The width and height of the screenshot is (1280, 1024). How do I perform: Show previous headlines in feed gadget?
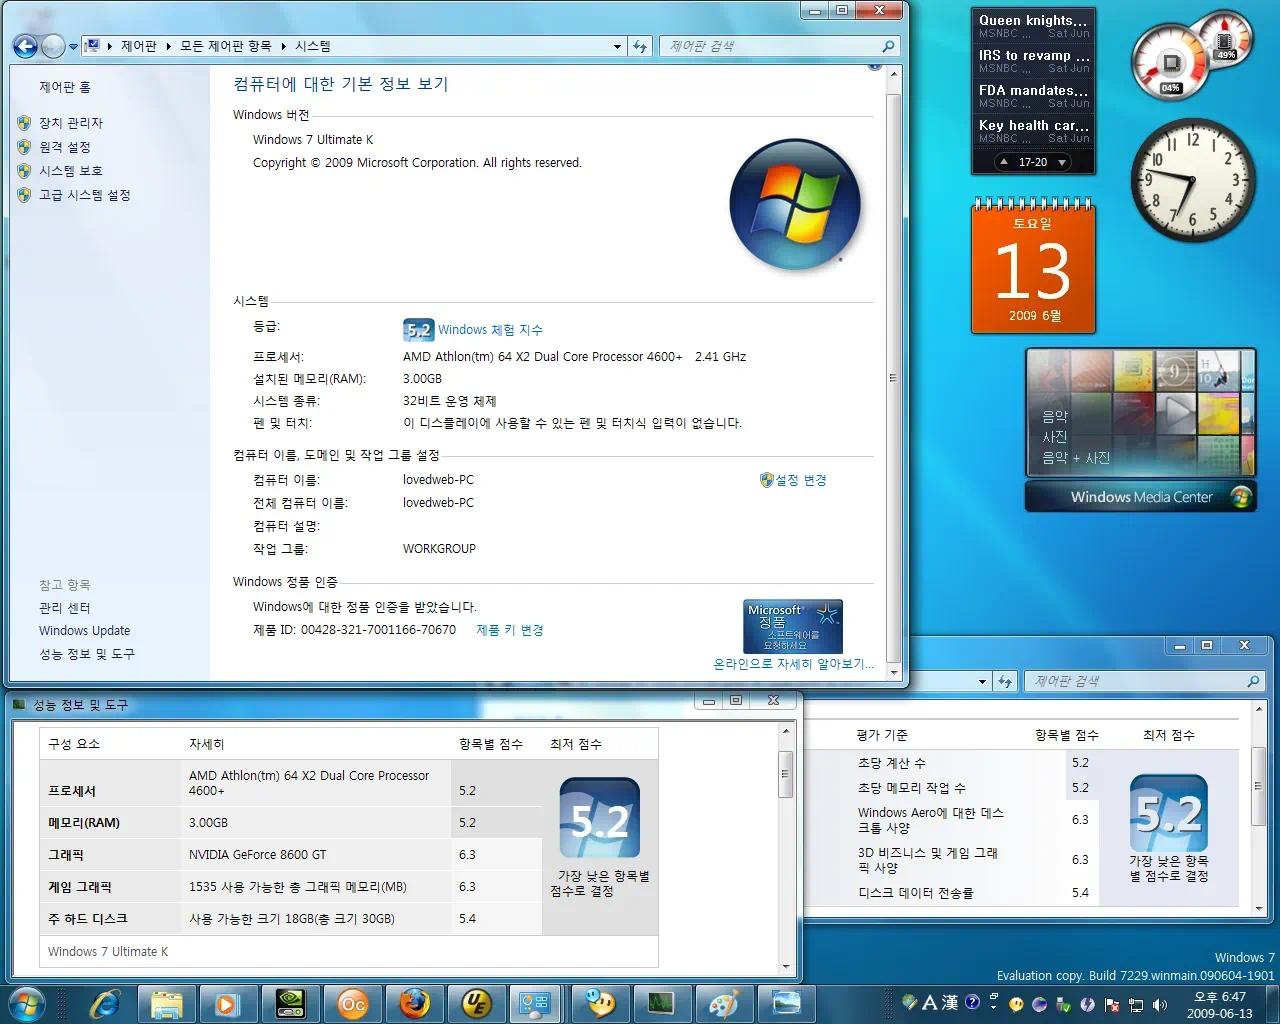(x=1004, y=162)
